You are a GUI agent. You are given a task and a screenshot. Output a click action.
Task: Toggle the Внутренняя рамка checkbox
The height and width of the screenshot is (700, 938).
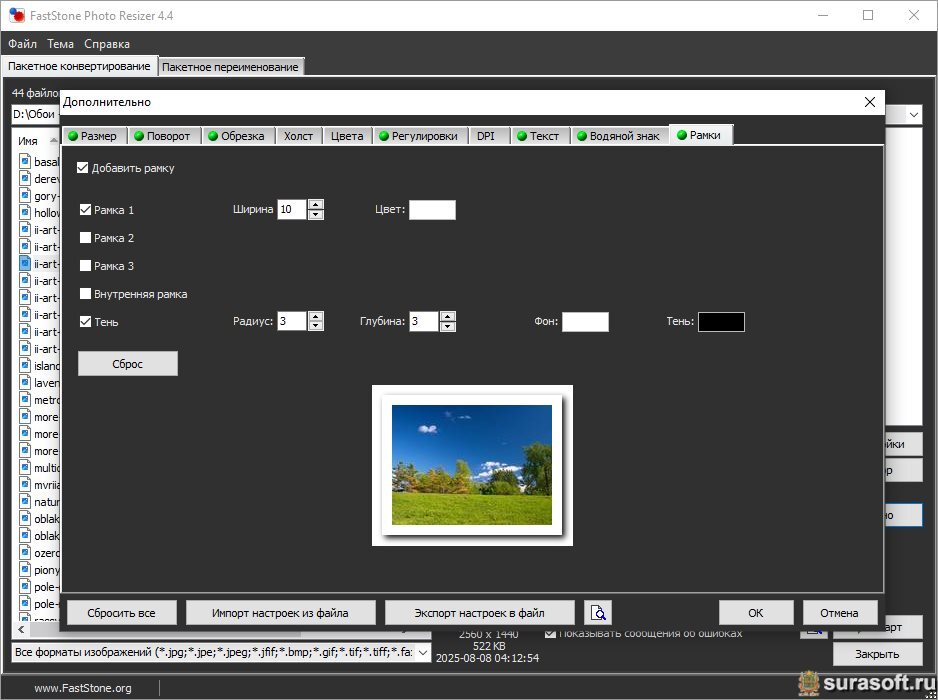tap(86, 294)
